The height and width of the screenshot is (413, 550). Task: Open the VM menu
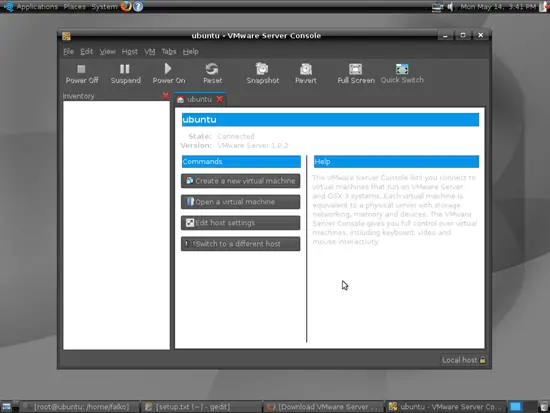[x=149, y=52]
